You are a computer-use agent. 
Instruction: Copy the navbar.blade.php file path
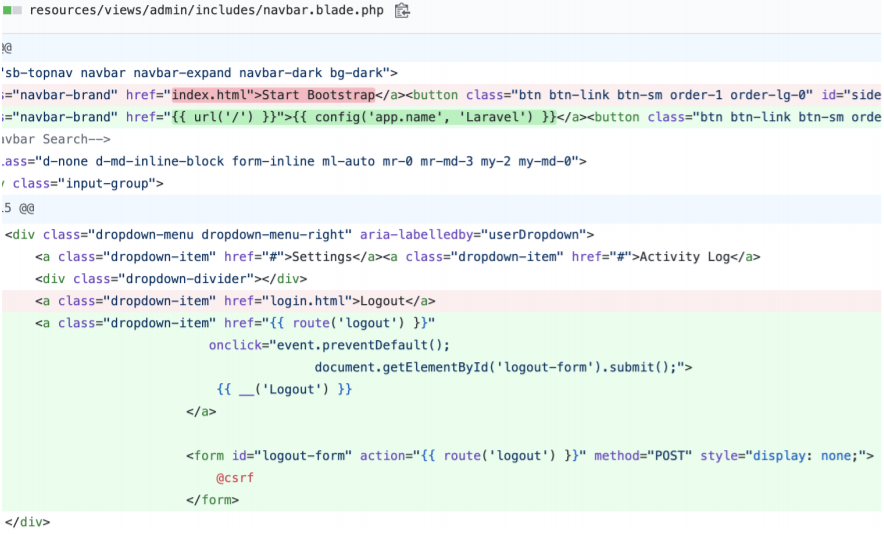[401, 10]
